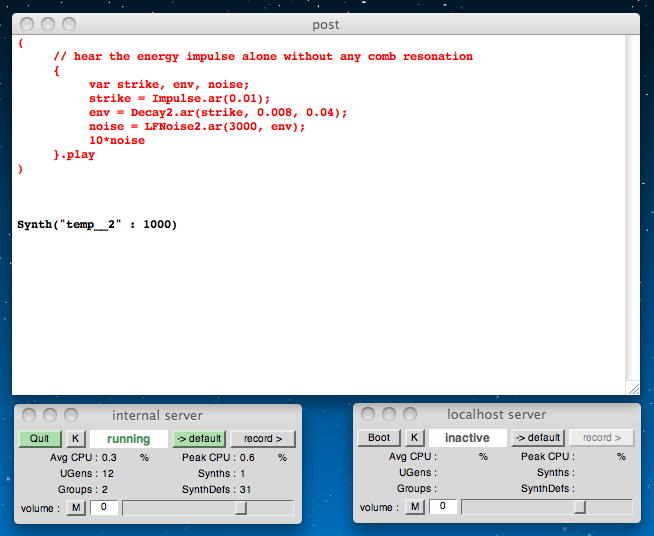
Task: Click the '}.play' line
Action: [74, 155]
